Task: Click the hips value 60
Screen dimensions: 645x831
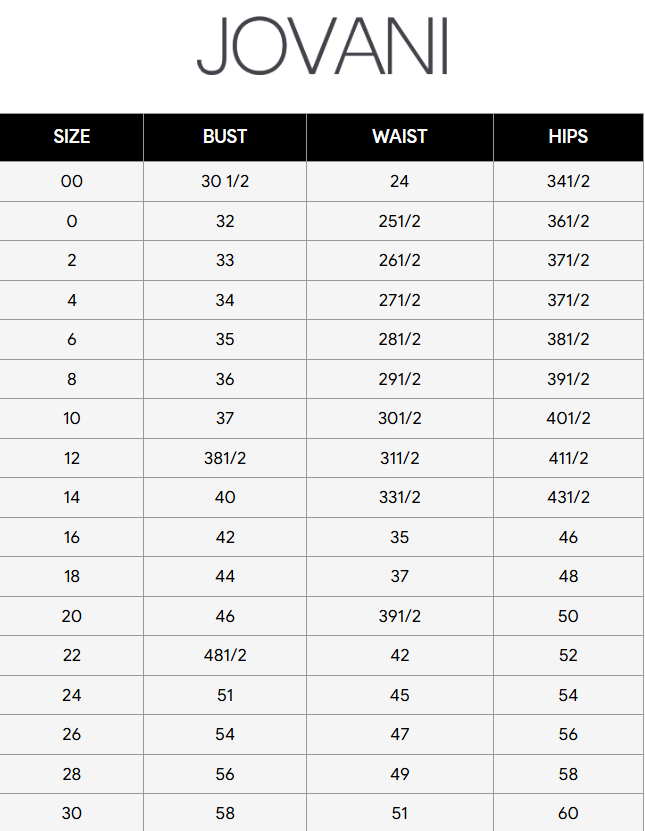Action: [x=568, y=813]
